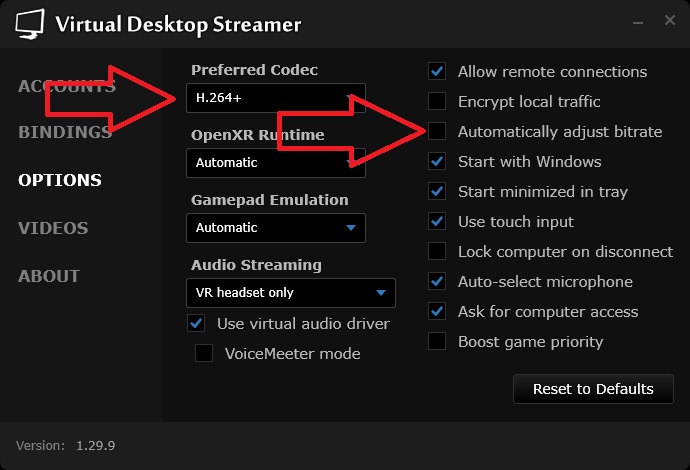
Task: Open the VIDEOS tab
Action: (x=53, y=228)
